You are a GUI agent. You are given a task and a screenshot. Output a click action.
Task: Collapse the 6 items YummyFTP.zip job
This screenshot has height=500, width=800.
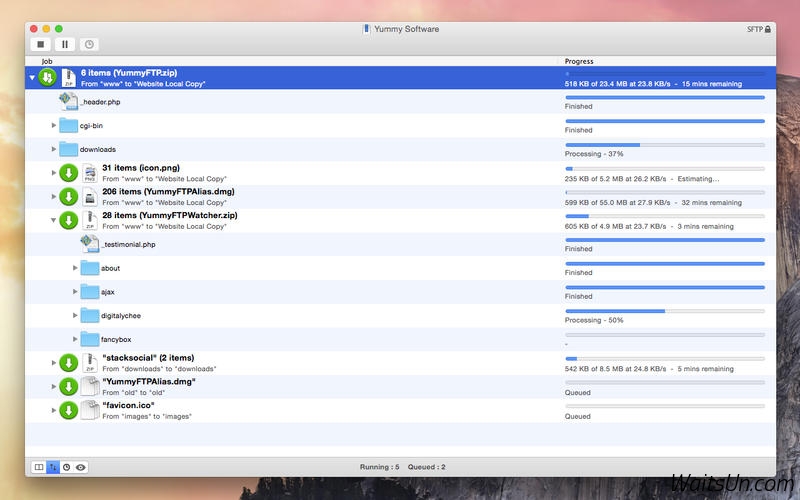click(32, 78)
